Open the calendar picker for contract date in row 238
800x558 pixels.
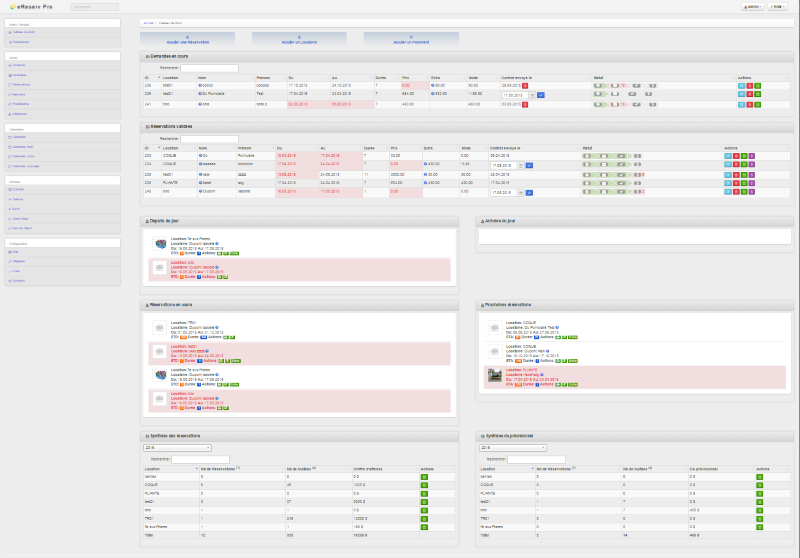tap(532, 95)
